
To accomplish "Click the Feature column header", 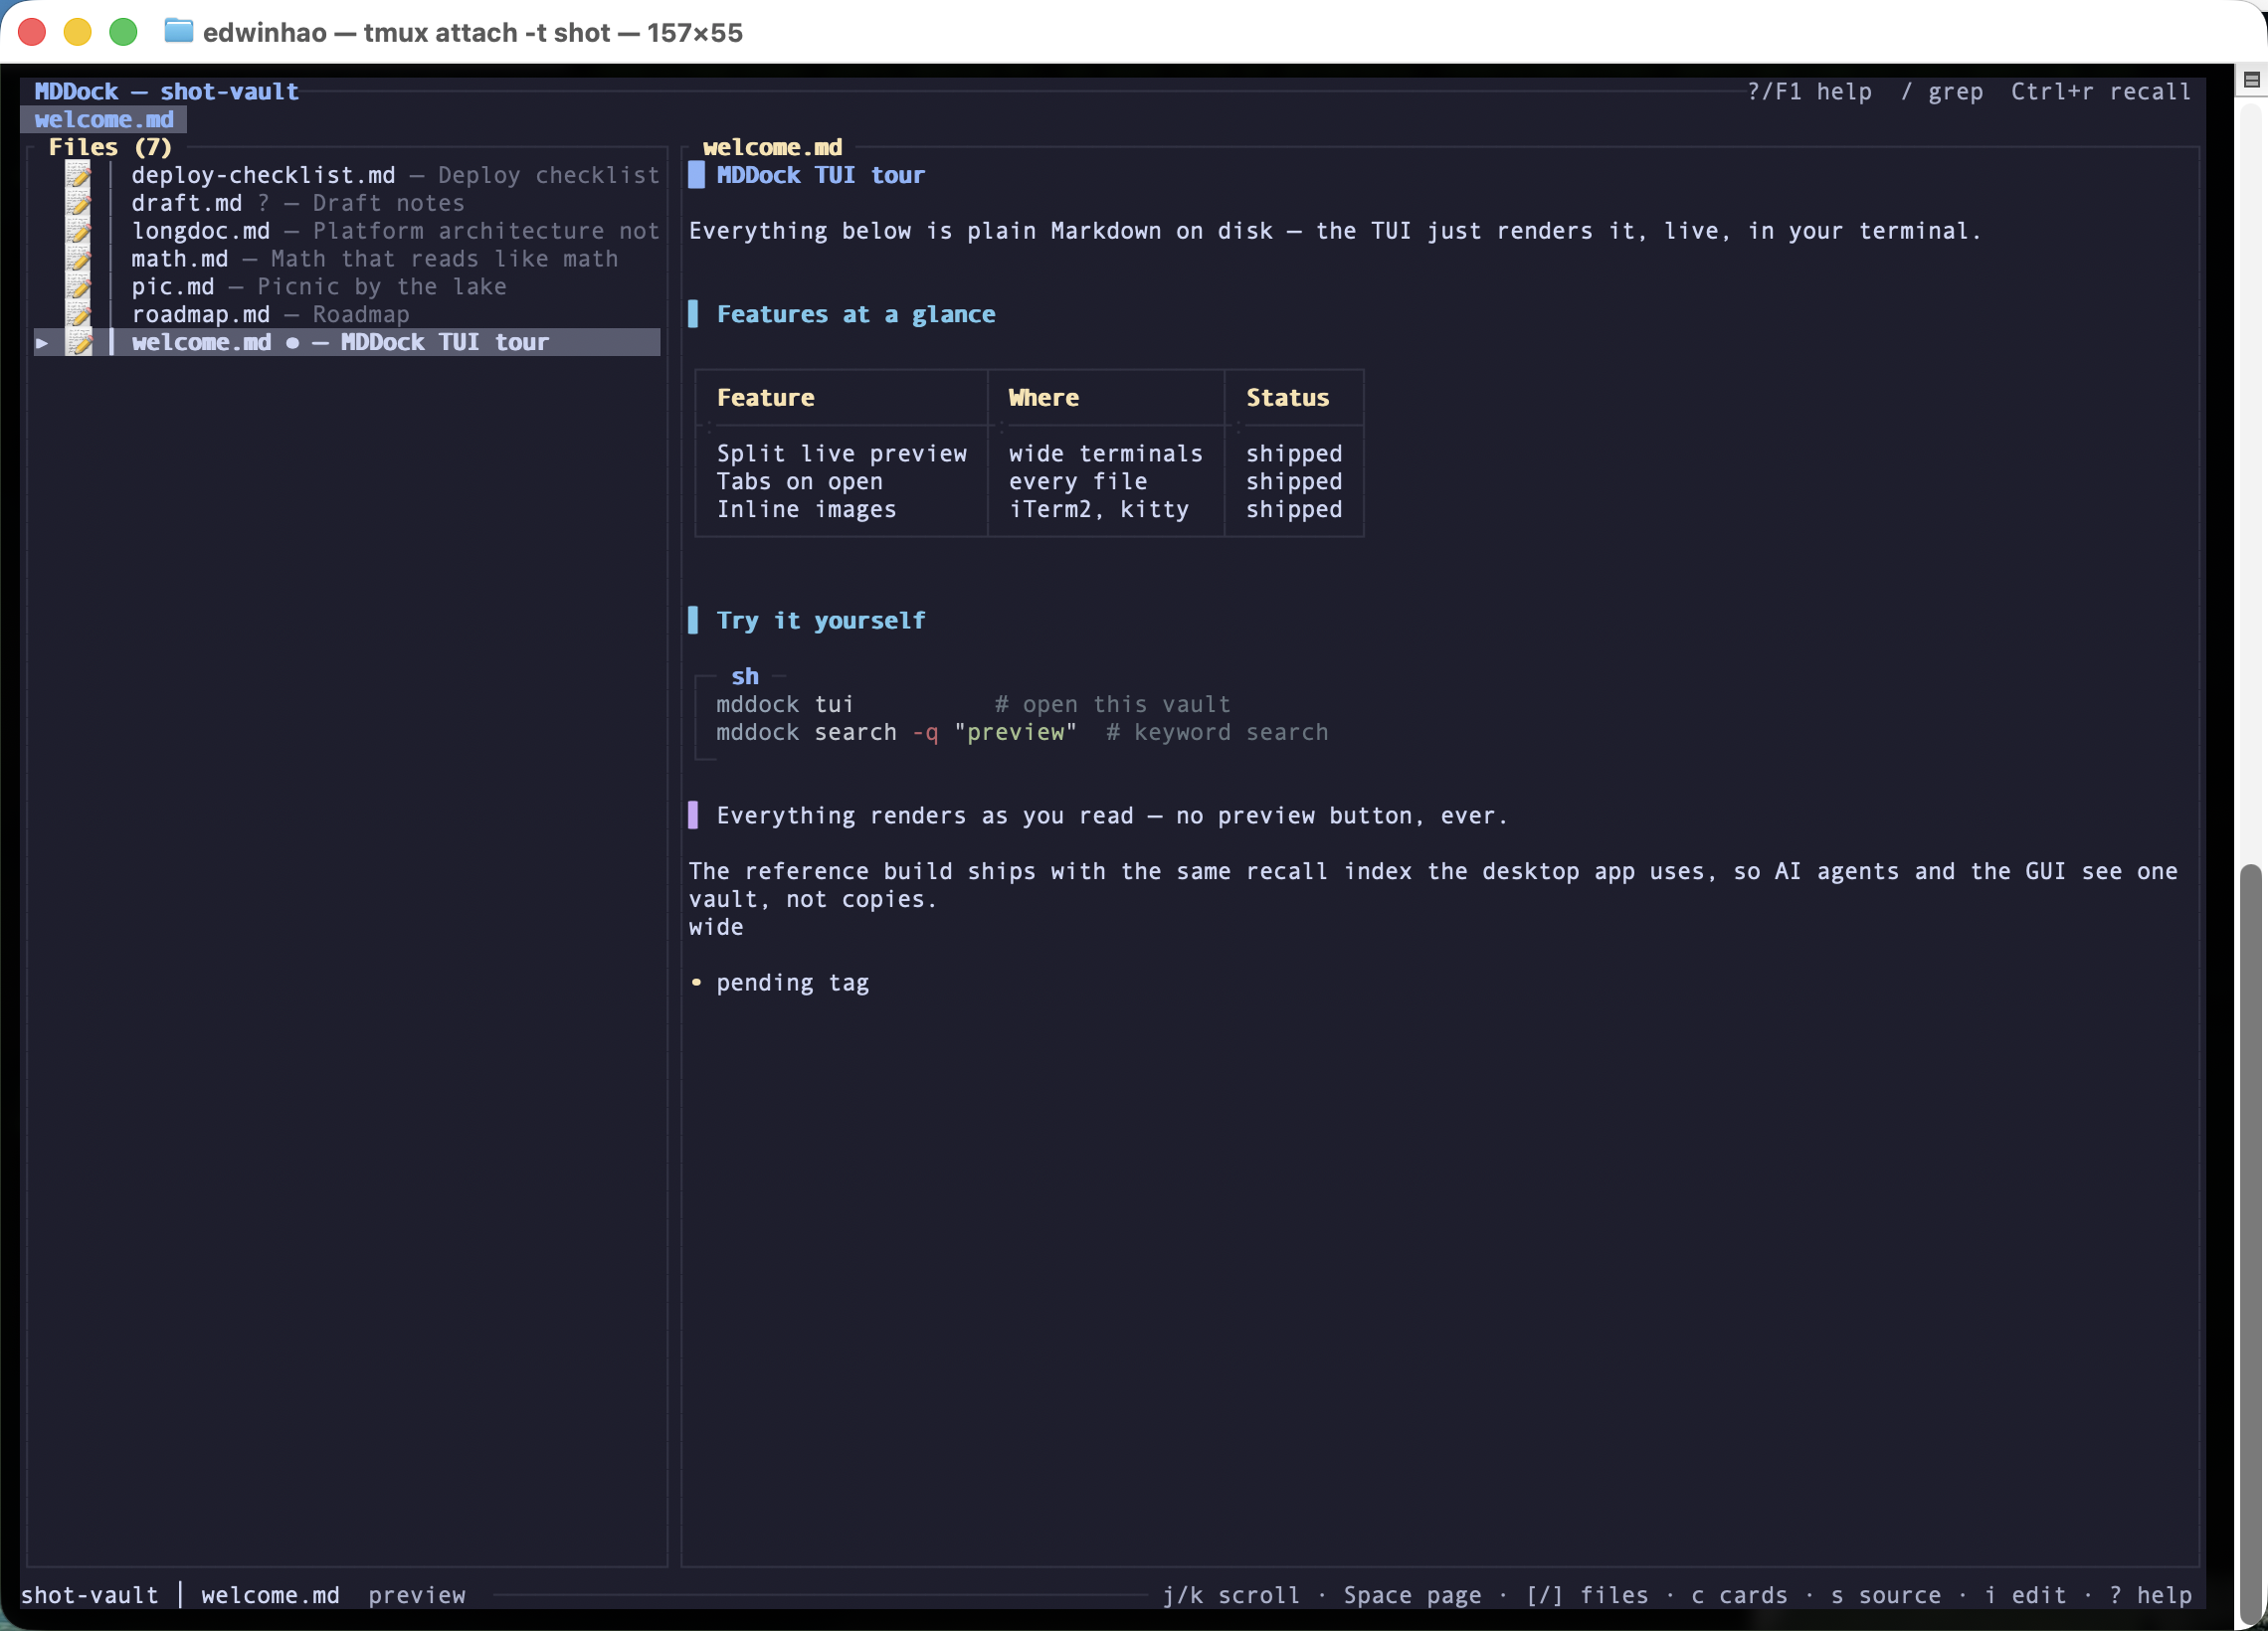I will (x=765, y=398).
